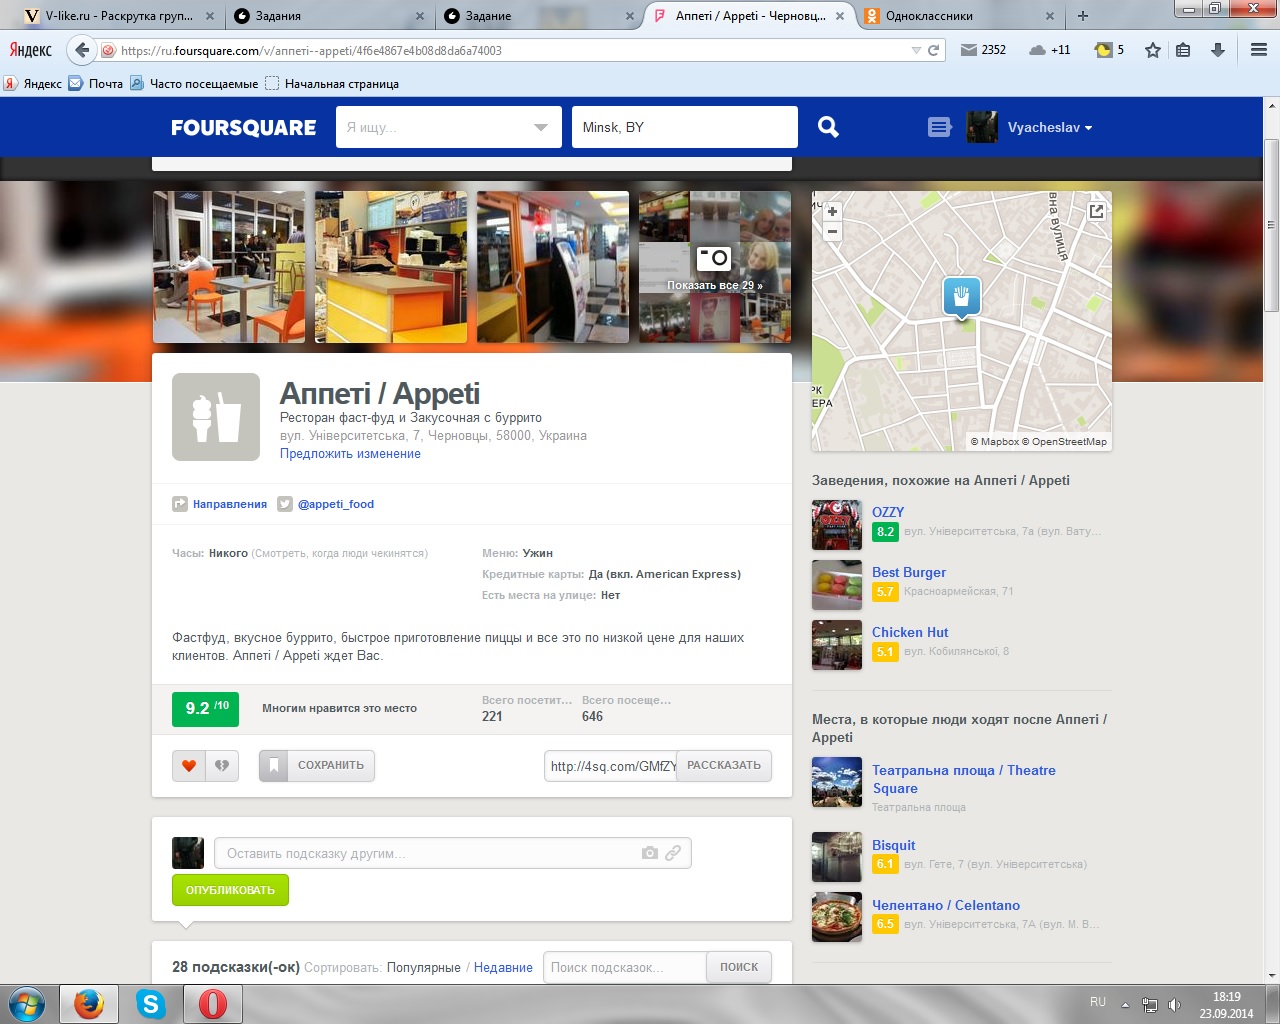
Task: Click the Appeti venue category icon
Action: click(x=216, y=417)
